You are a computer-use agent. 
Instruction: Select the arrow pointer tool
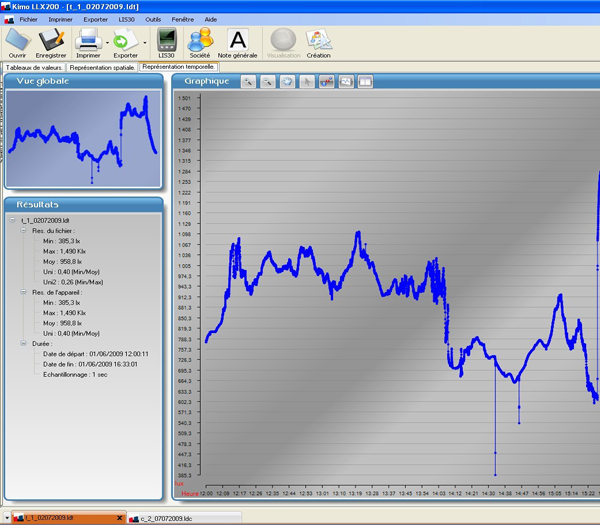[307, 82]
